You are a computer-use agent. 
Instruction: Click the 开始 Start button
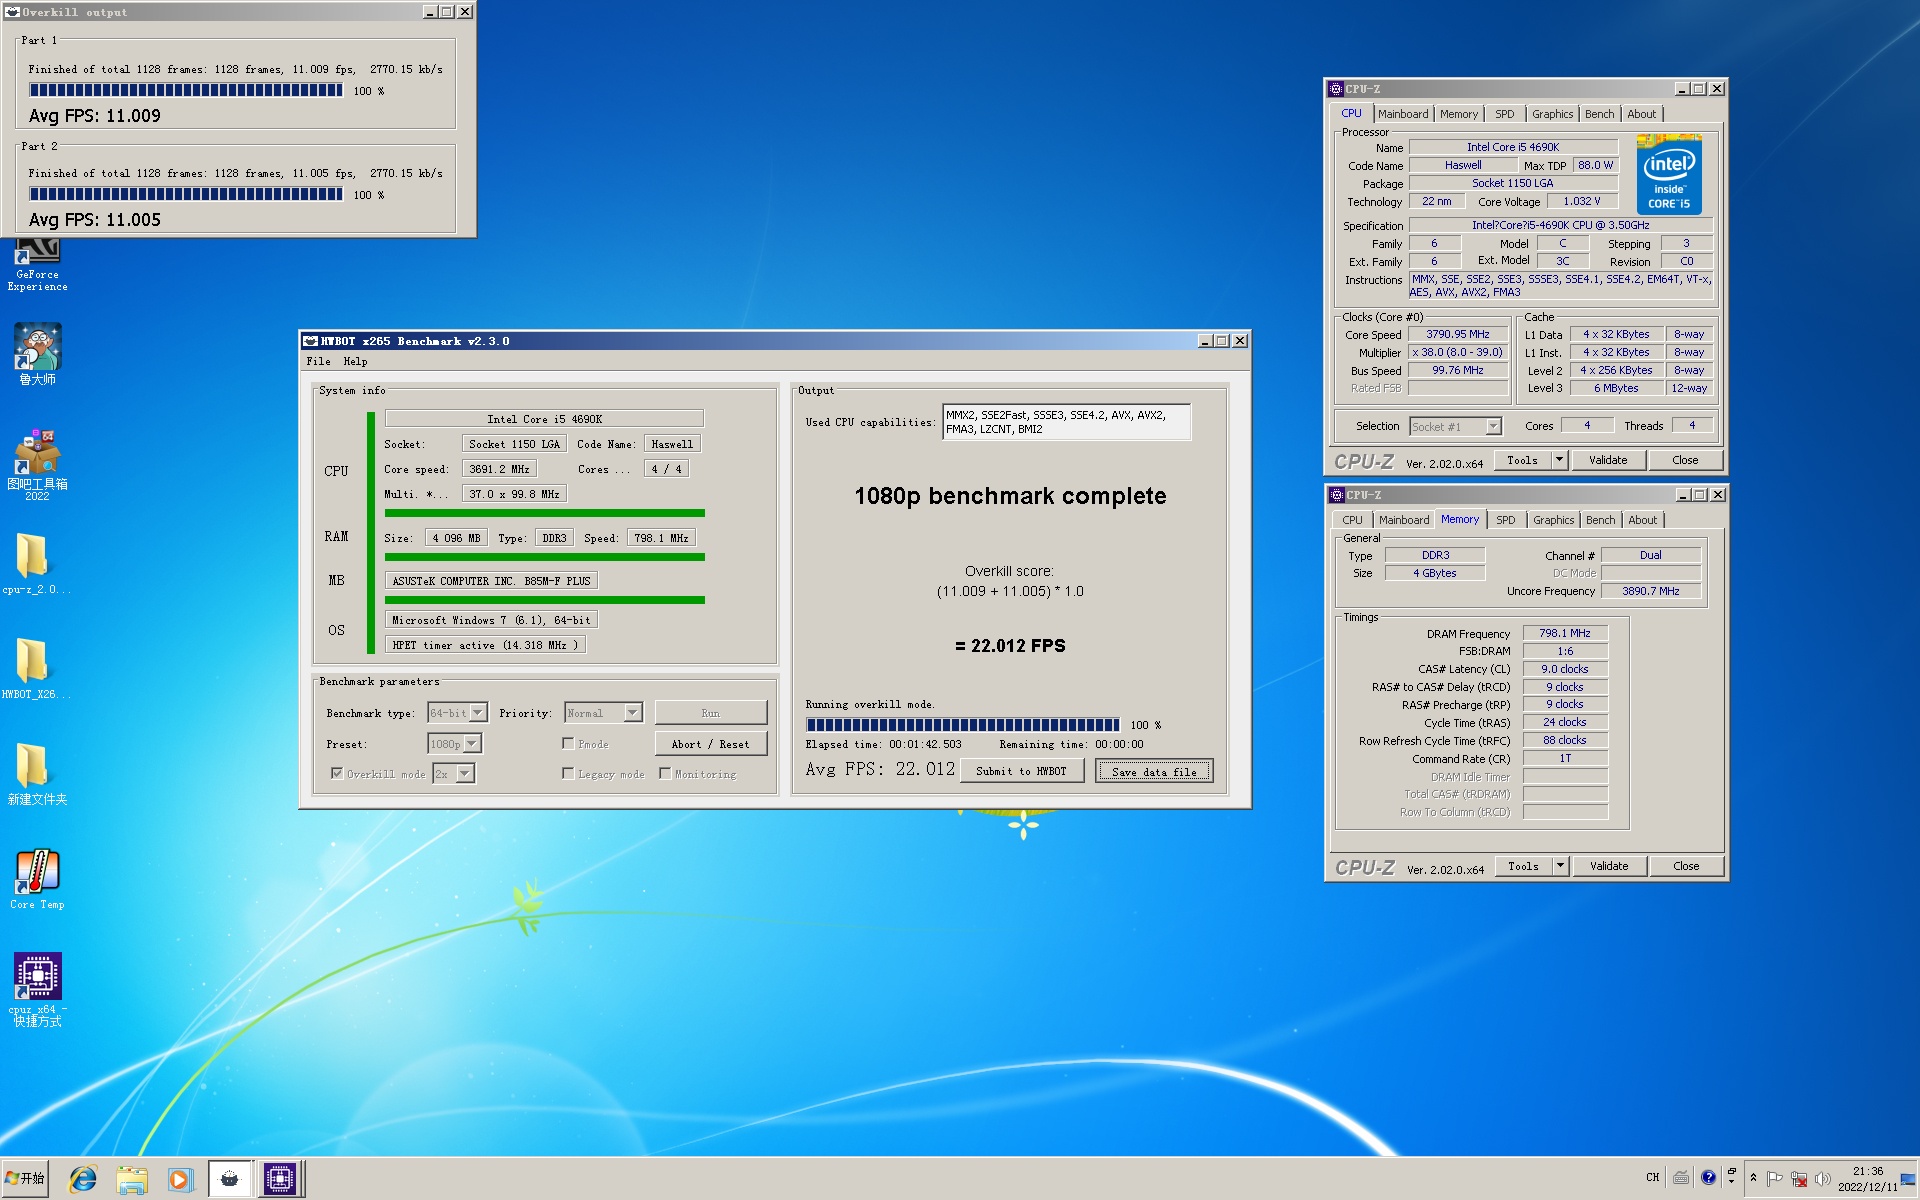(x=25, y=1179)
